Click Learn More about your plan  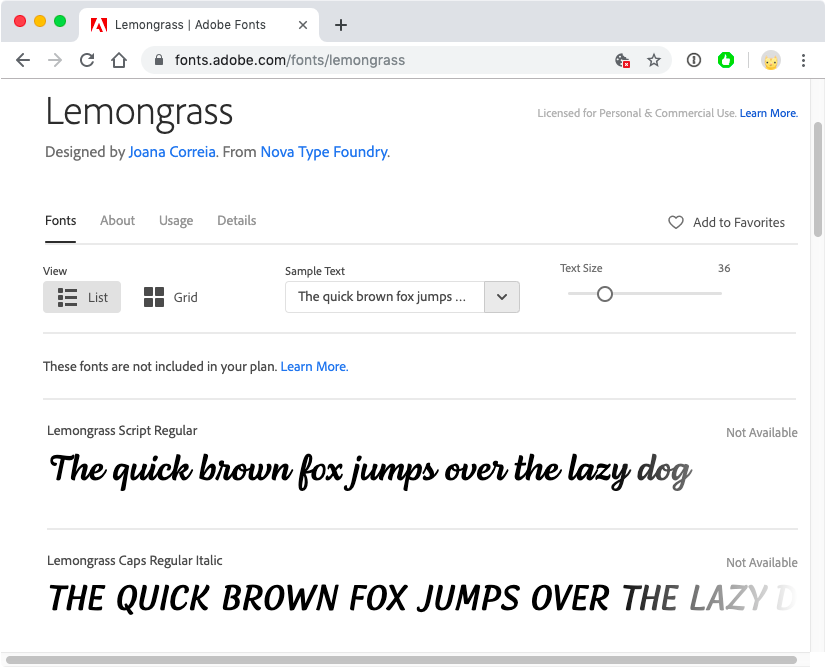[314, 367]
